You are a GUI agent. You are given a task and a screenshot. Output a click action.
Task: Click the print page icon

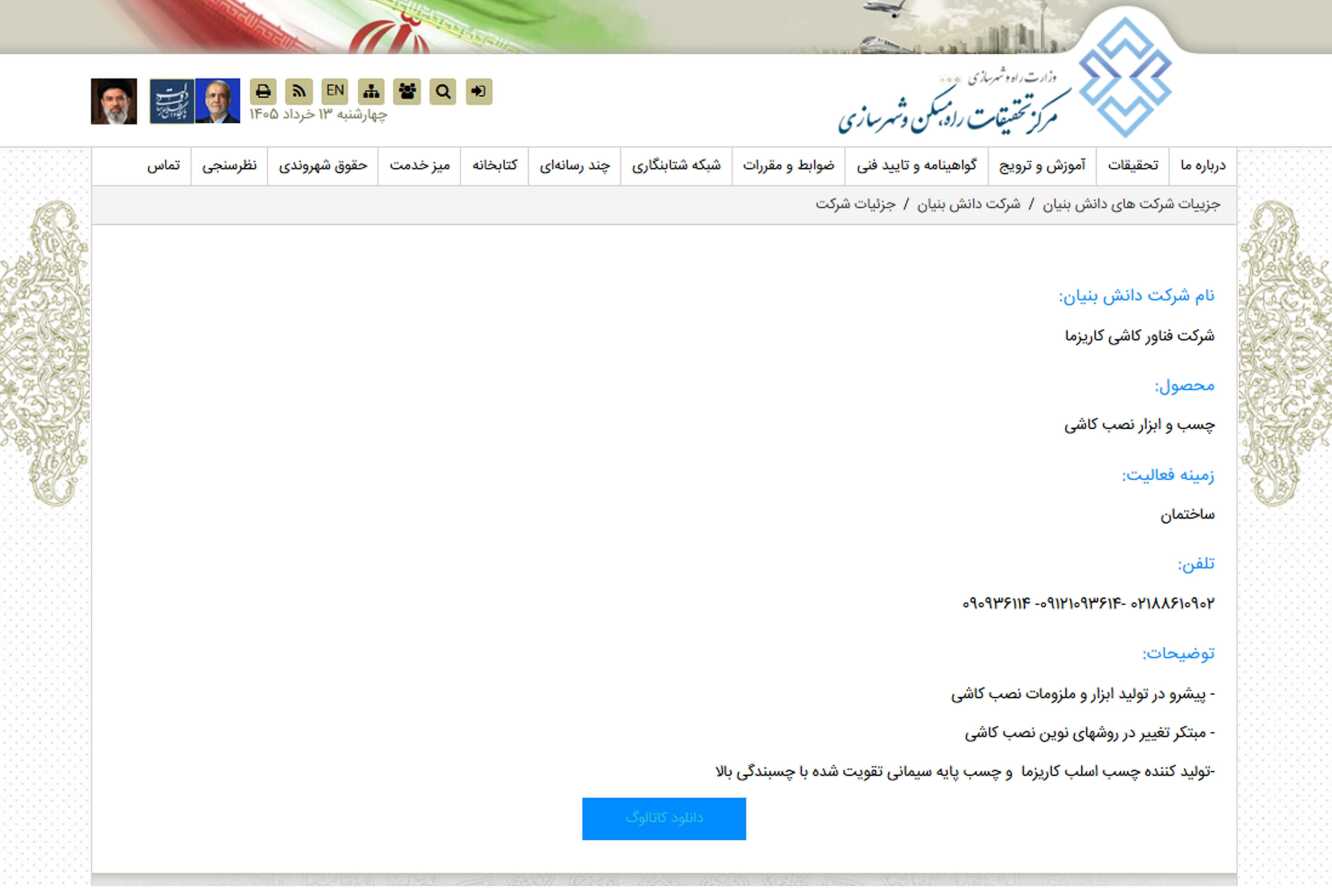click(263, 92)
